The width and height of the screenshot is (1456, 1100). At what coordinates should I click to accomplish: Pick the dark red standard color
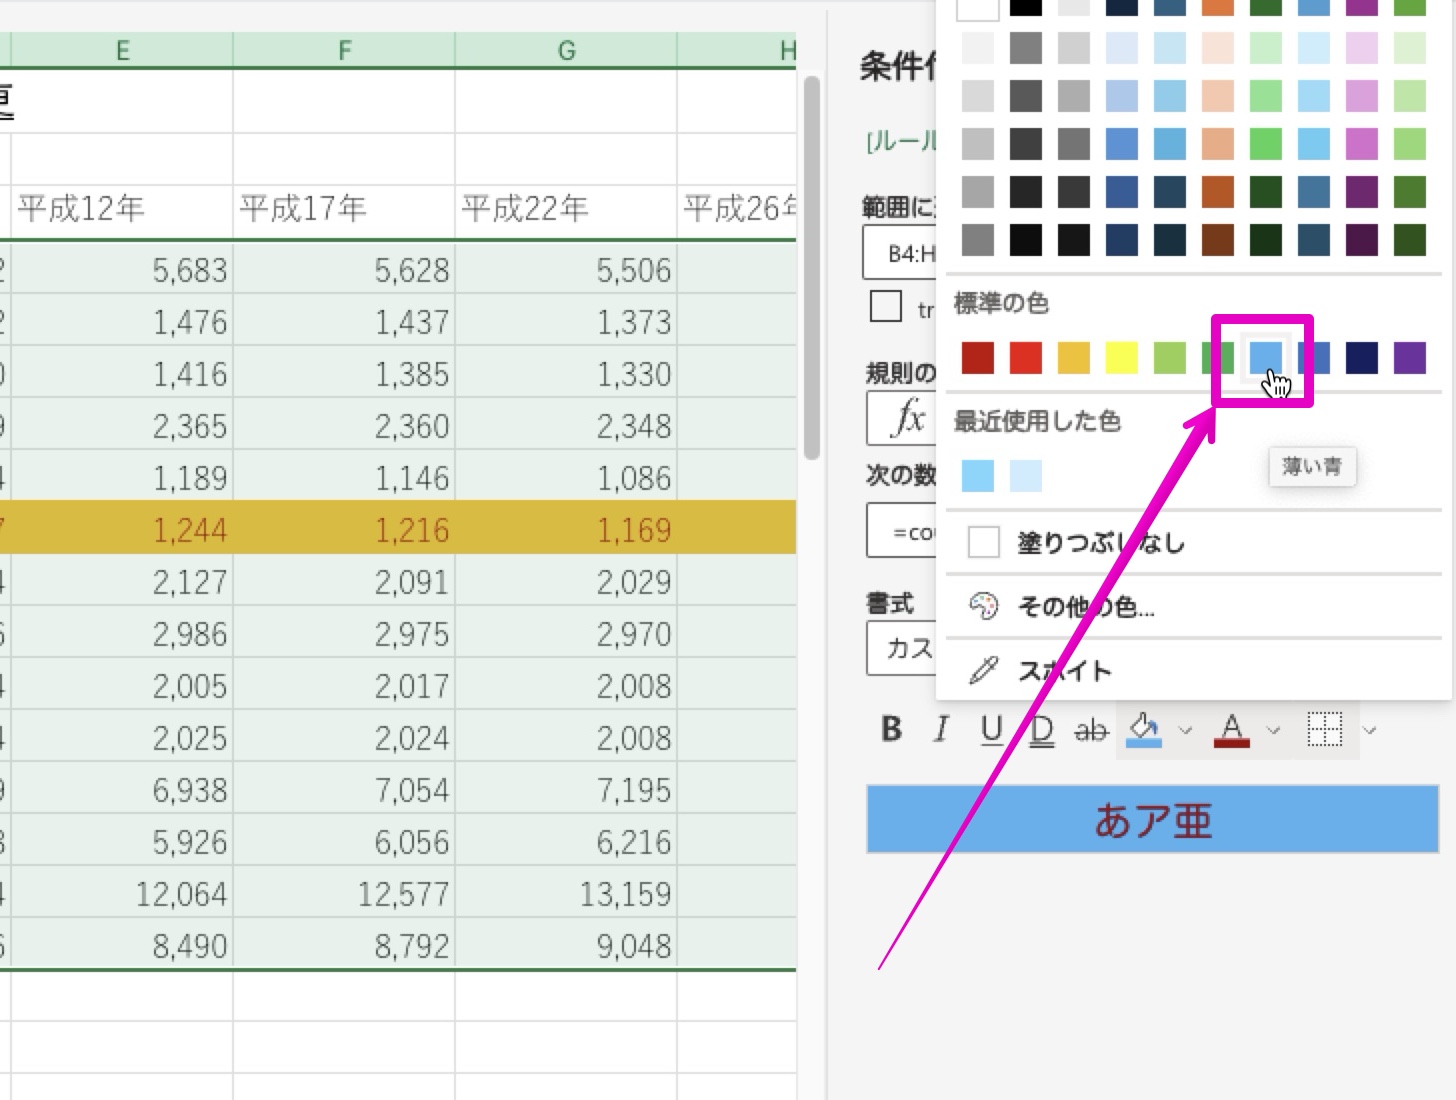point(977,357)
